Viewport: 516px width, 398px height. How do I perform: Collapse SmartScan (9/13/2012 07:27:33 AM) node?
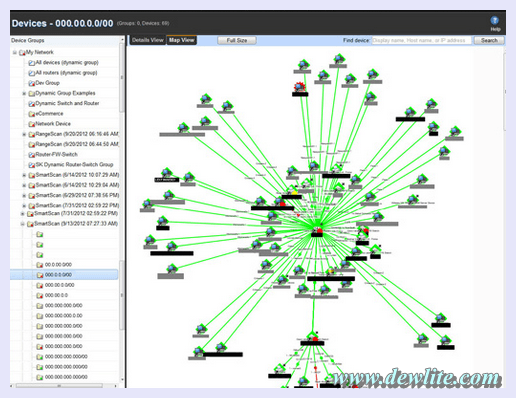(22, 224)
